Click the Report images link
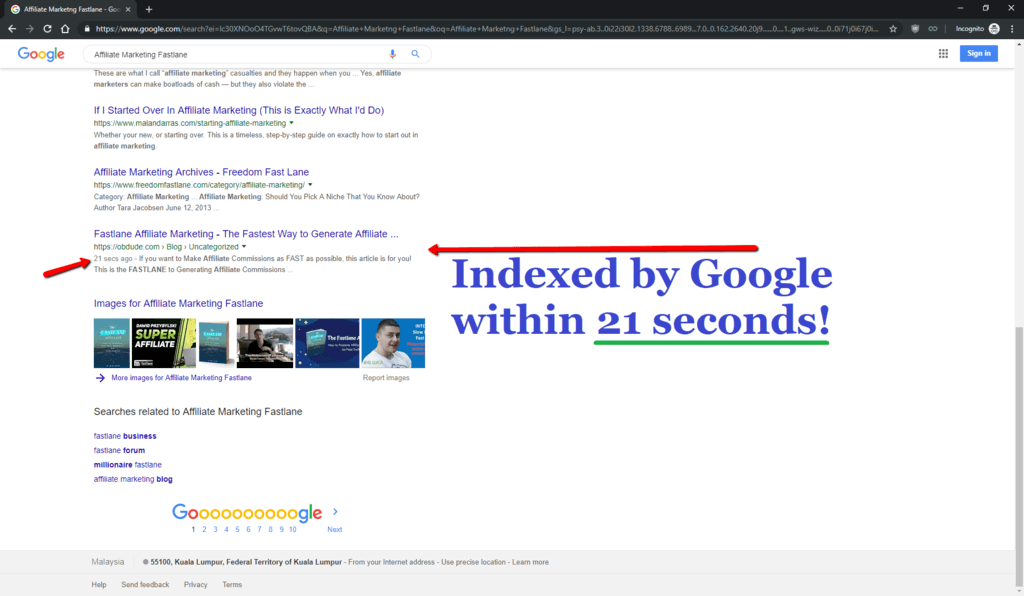This screenshot has width=1024, height=596. 386,378
